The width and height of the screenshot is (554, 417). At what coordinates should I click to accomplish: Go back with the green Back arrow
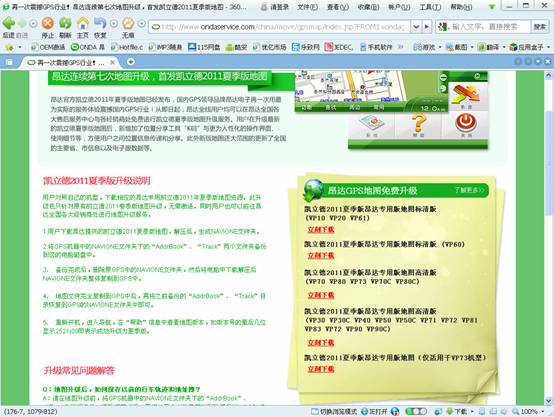pos(9,24)
